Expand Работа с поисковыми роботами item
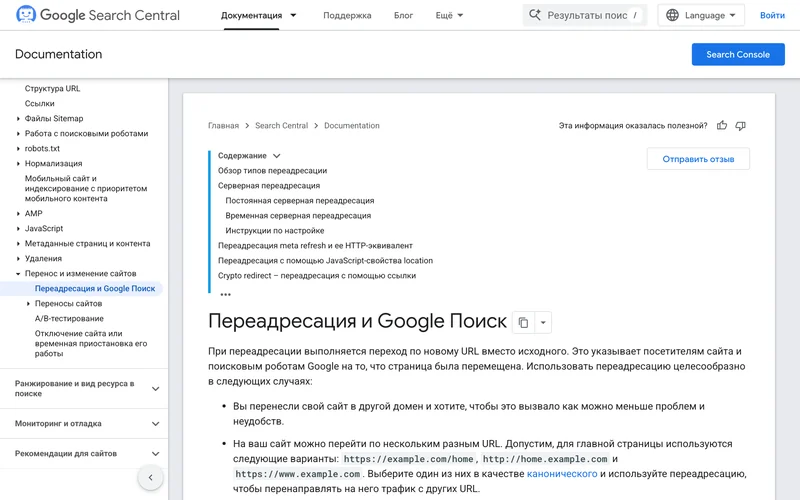 (18, 134)
